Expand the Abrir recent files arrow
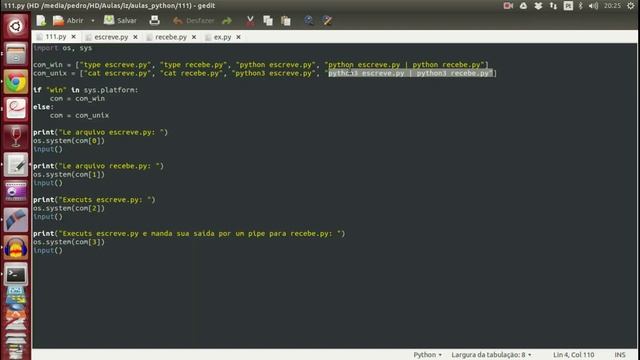Screen dimensions: 640x360 (x=93, y=20)
